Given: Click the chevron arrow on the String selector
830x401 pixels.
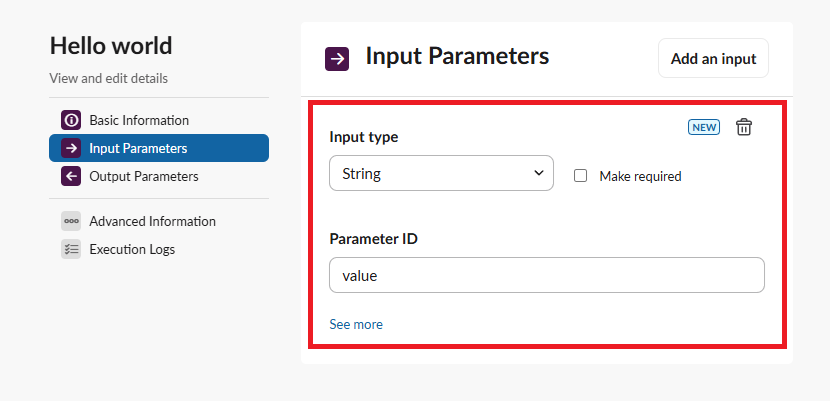Looking at the screenshot, I should tap(538, 173).
